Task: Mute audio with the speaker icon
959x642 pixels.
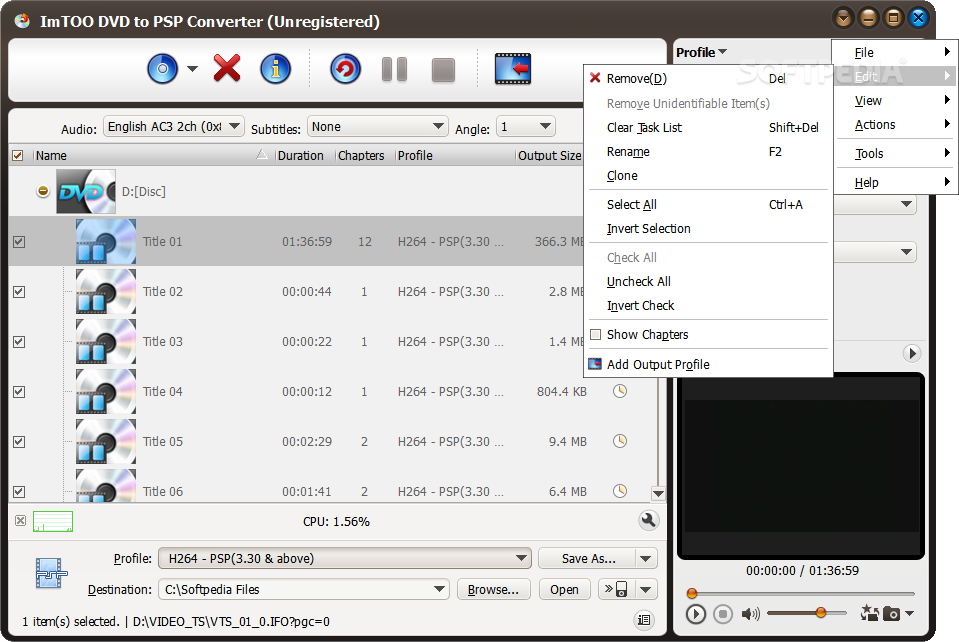Action: (750, 613)
